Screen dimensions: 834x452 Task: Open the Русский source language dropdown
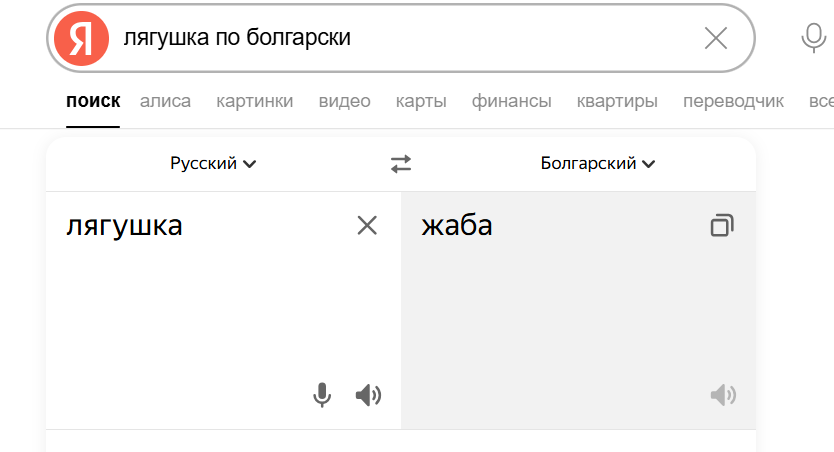pyautogui.click(x=213, y=164)
